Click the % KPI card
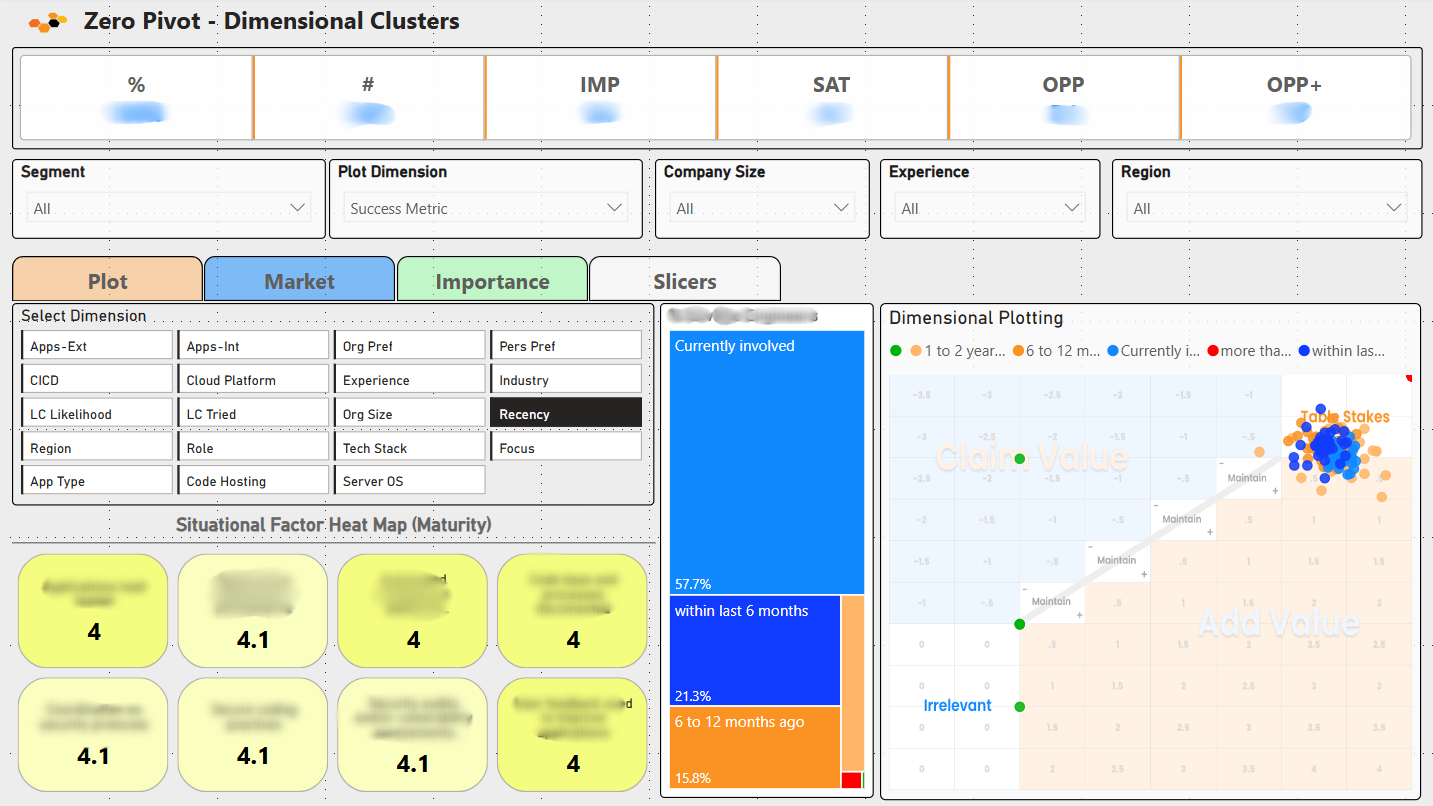The height and width of the screenshot is (806, 1433). tap(136, 97)
